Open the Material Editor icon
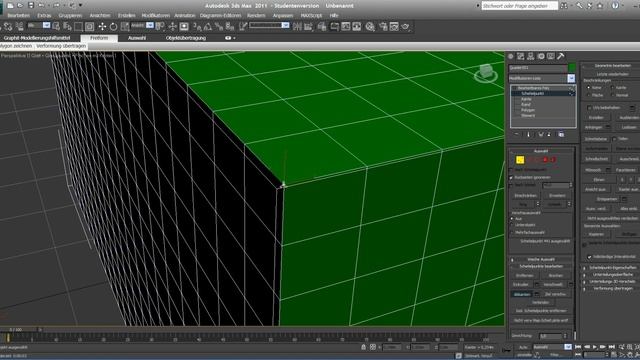 (370, 27)
